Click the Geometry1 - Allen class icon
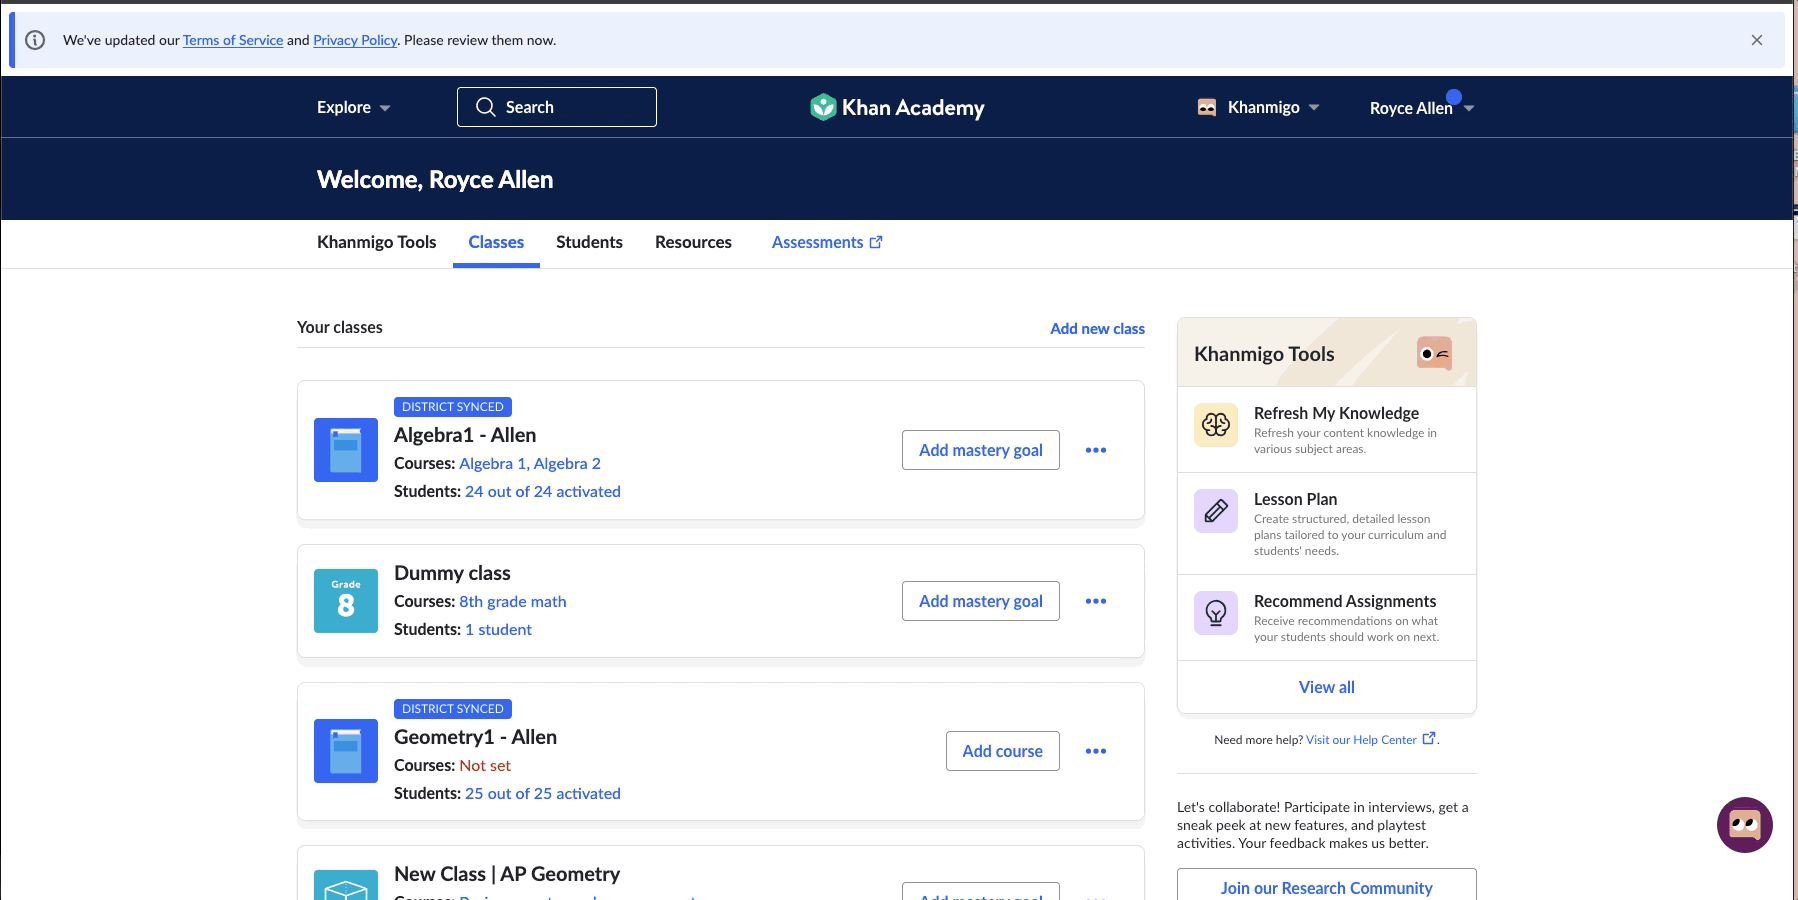 point(346,751)
